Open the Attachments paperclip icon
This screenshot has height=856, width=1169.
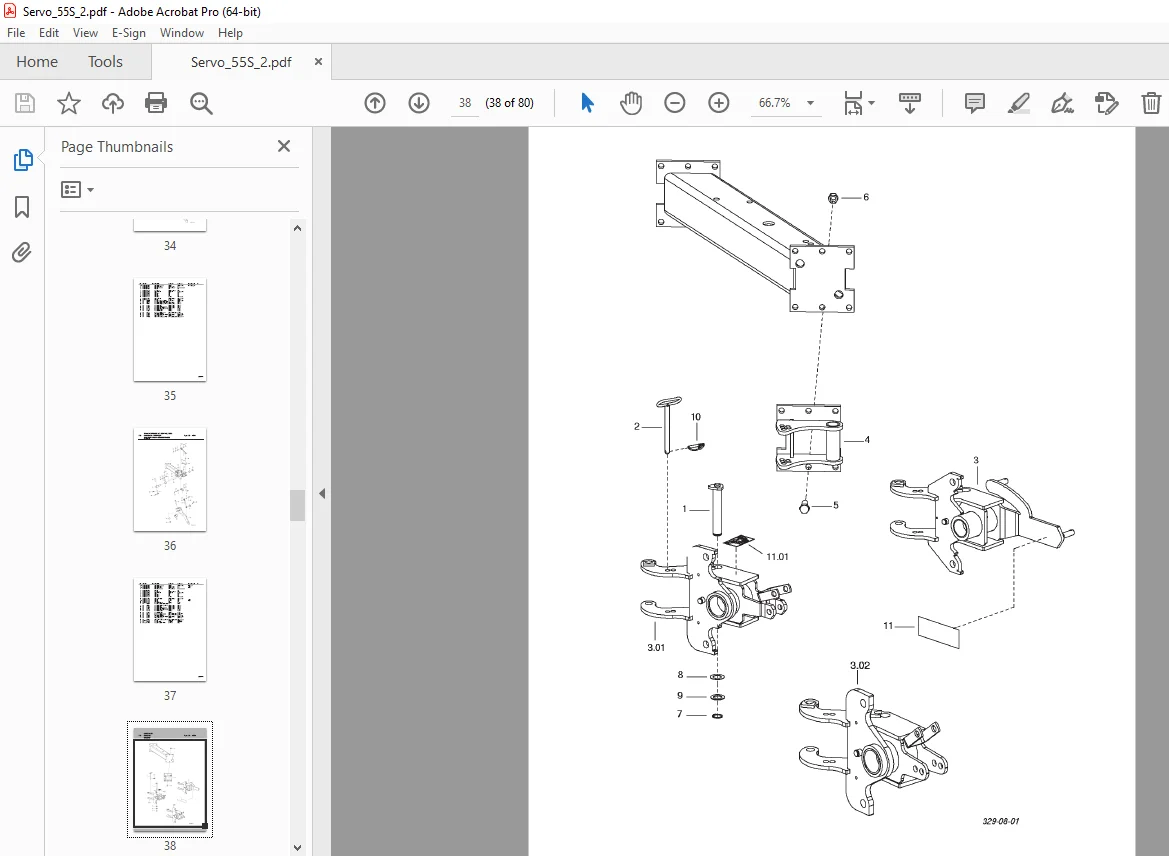click(x=22, y=253)
